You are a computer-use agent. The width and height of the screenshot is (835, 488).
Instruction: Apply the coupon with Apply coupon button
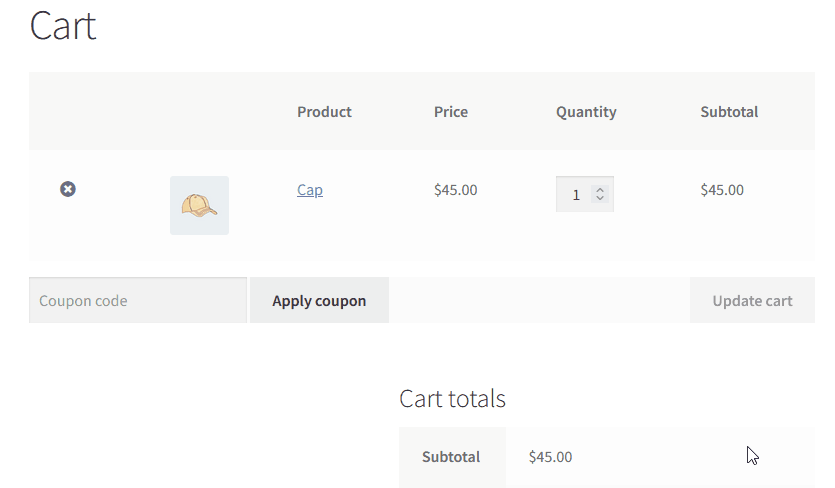click(x=320, y=300)
